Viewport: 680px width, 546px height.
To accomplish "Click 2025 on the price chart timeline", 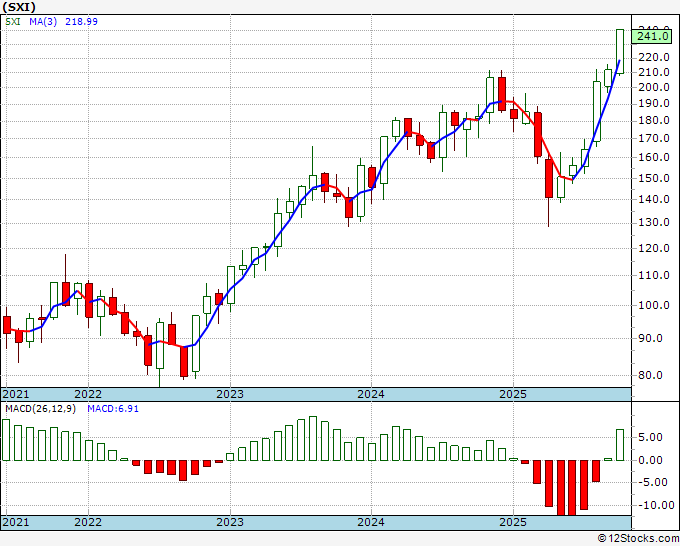I will pos(513,394).
